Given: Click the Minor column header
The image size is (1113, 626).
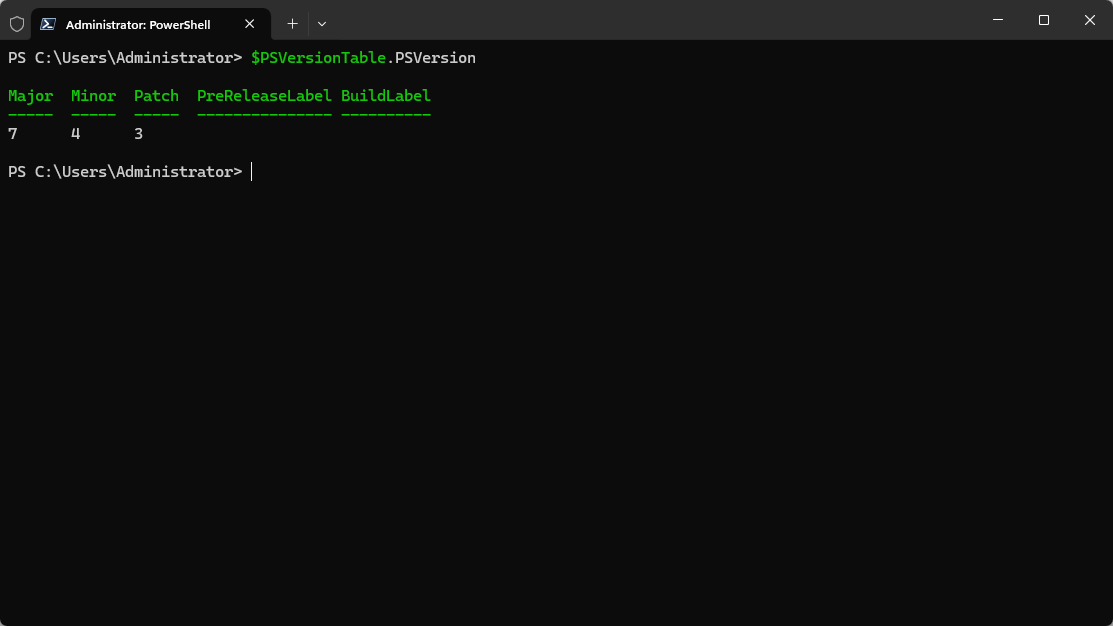Looking at the screenshot, I should 93,96.
